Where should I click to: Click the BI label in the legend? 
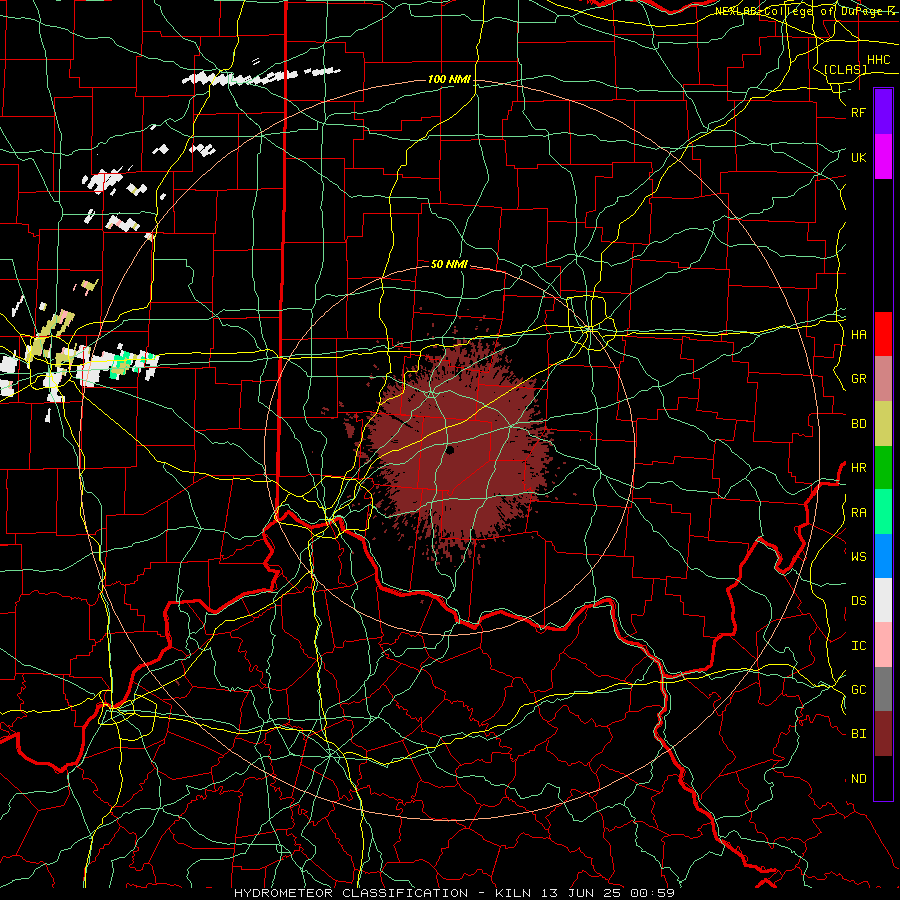(859, 734)
